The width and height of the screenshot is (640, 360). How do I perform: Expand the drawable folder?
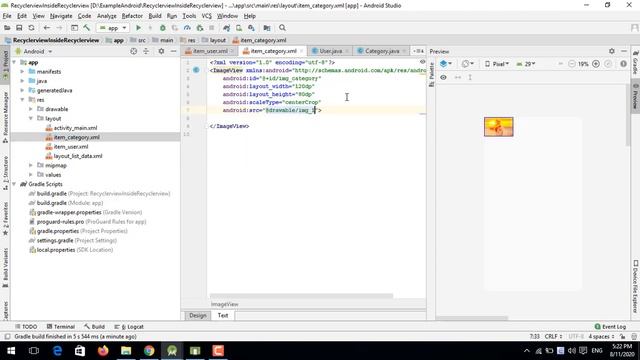(31, 109)
